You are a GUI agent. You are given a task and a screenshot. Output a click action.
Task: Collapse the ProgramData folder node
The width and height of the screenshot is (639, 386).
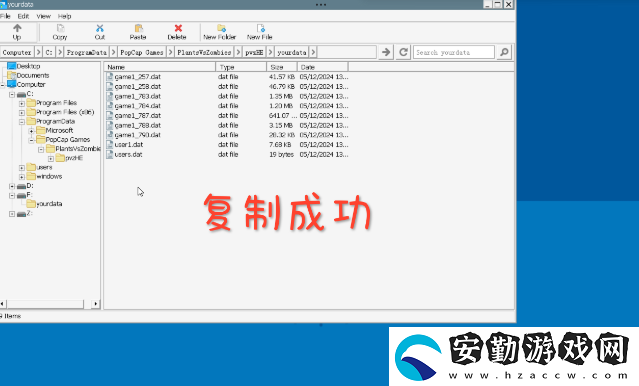click(22, 121)
